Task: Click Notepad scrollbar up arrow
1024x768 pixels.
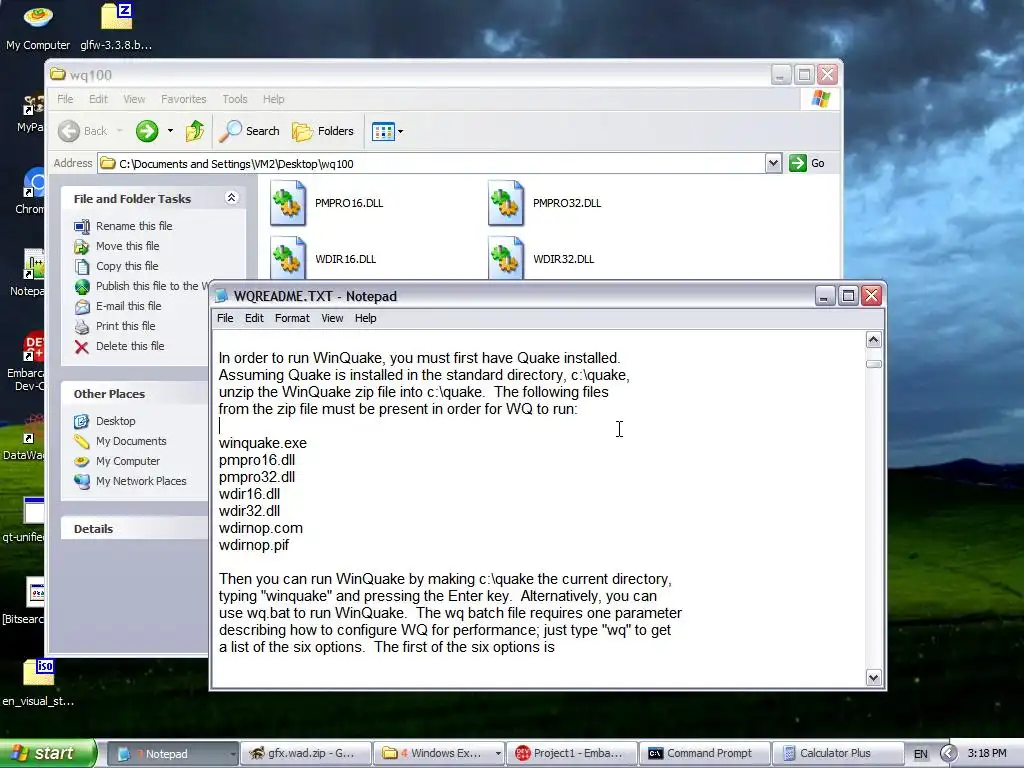Action: 873,340
